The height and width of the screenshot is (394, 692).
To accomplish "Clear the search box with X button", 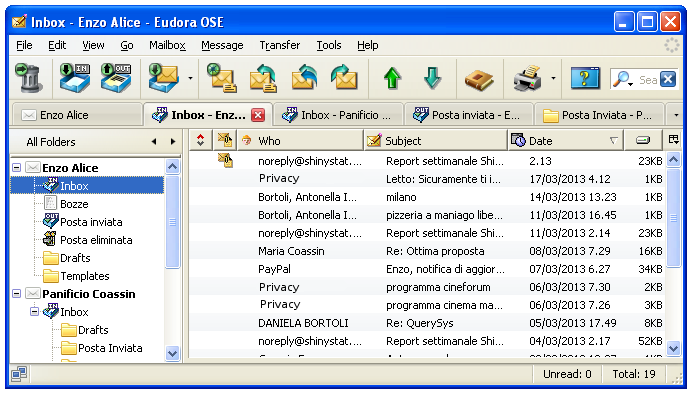I will point(668,79).
